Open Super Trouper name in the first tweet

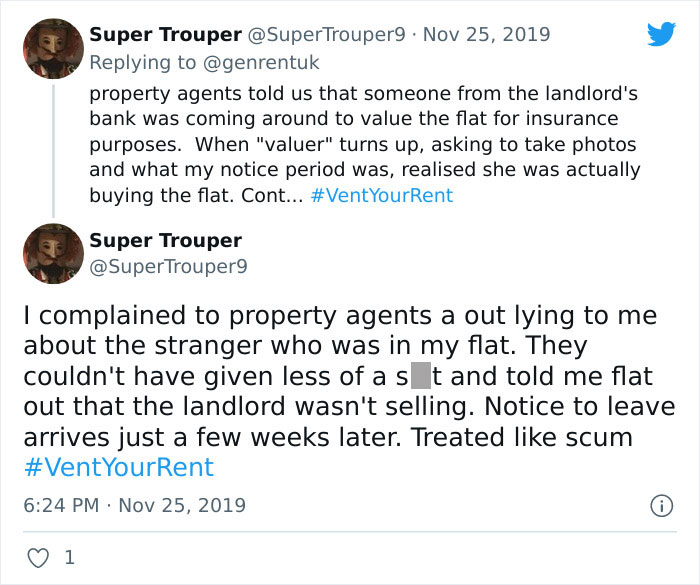165,35
